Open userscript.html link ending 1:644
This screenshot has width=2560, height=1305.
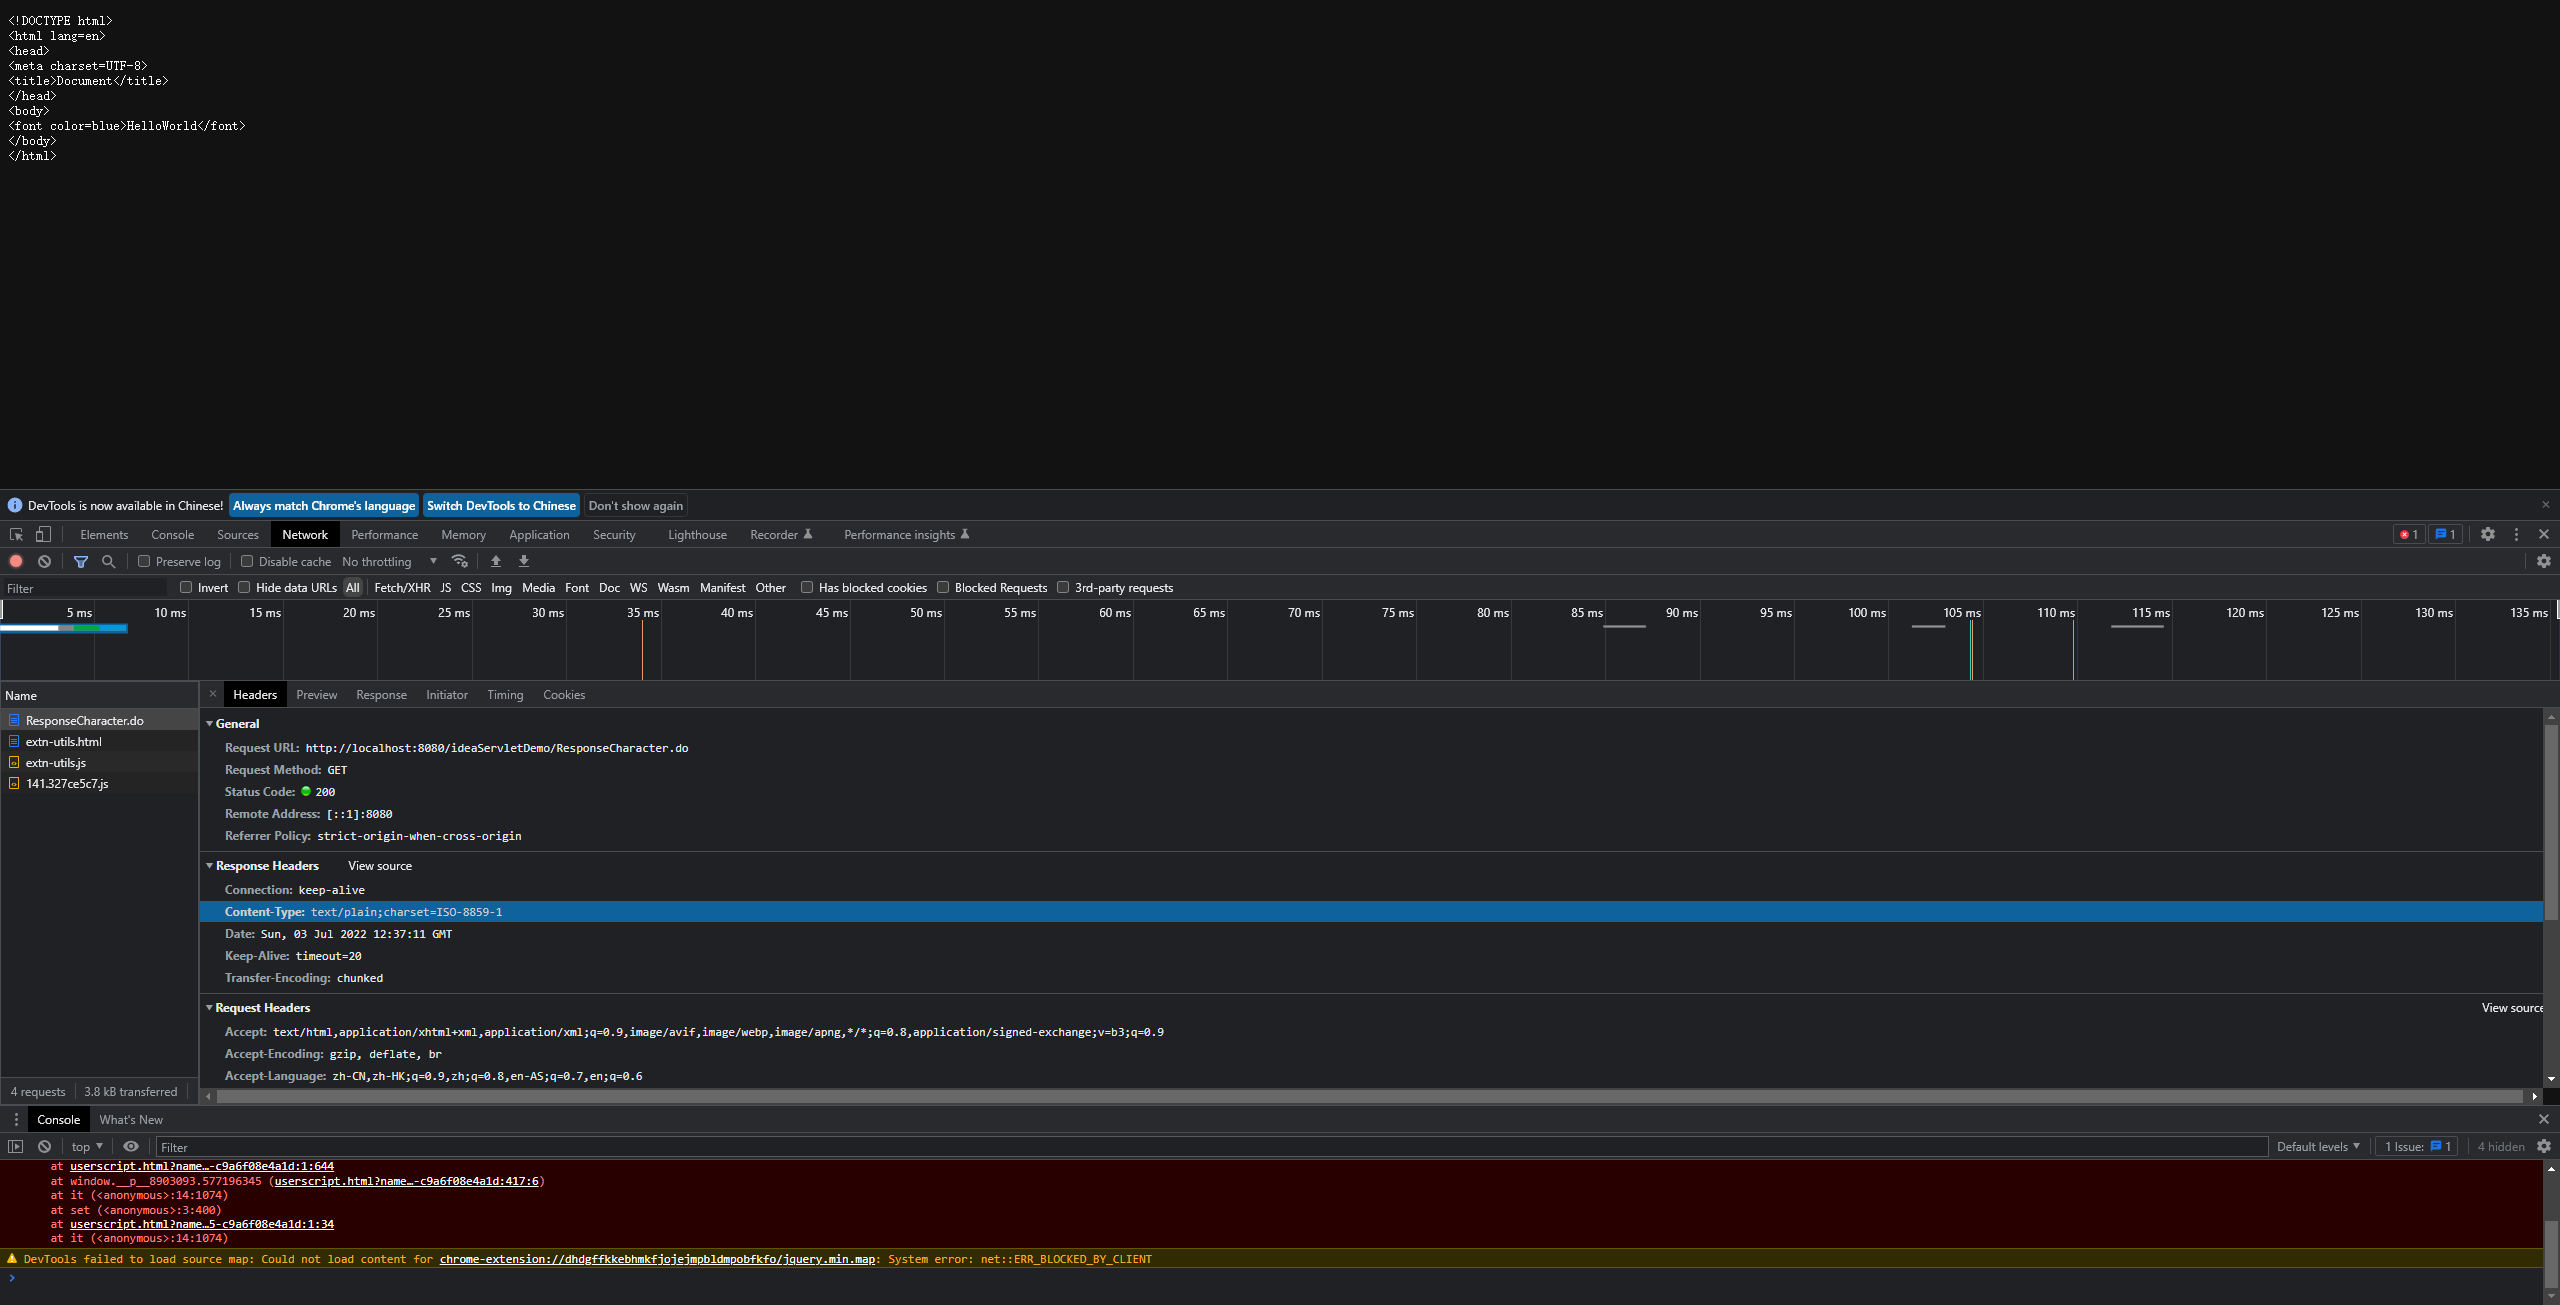pyautogui.click(x=202, y=1167)
